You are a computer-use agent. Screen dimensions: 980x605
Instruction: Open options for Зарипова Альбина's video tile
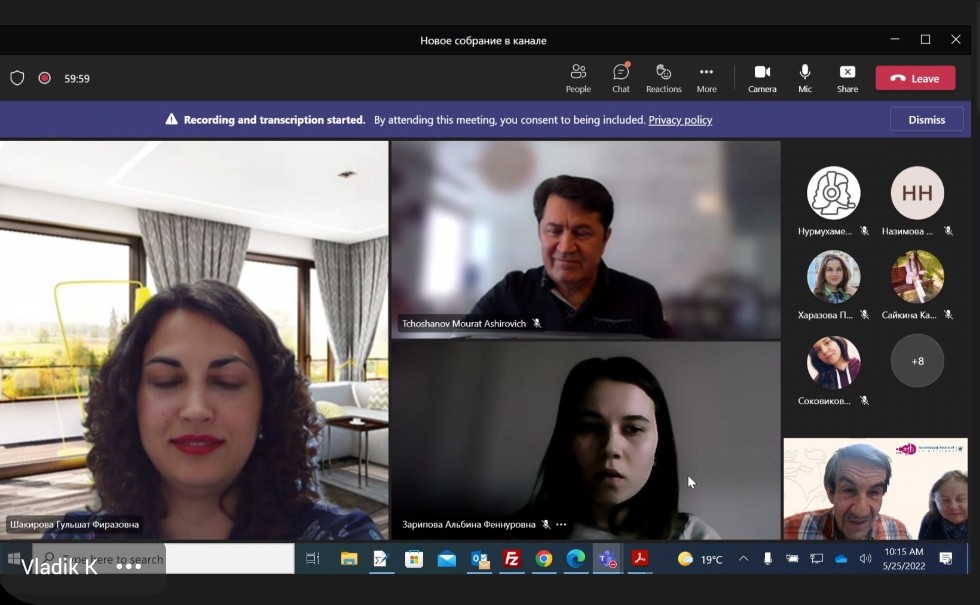561,524
